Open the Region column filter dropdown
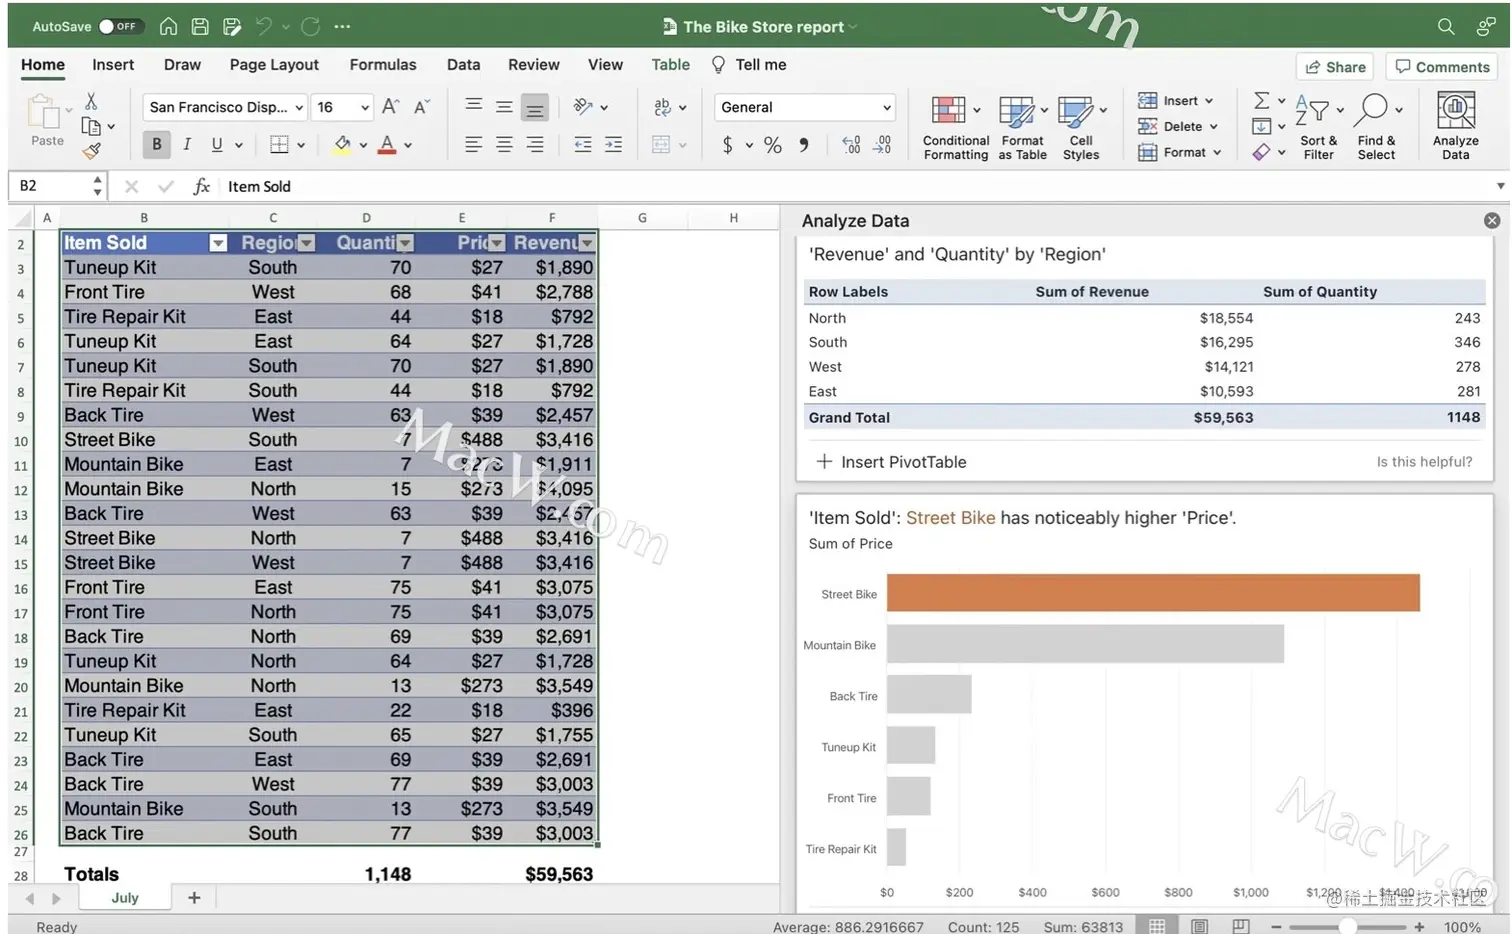This screenshot has height=934, width=1512. pyautogui.click(x=307, y=243)
